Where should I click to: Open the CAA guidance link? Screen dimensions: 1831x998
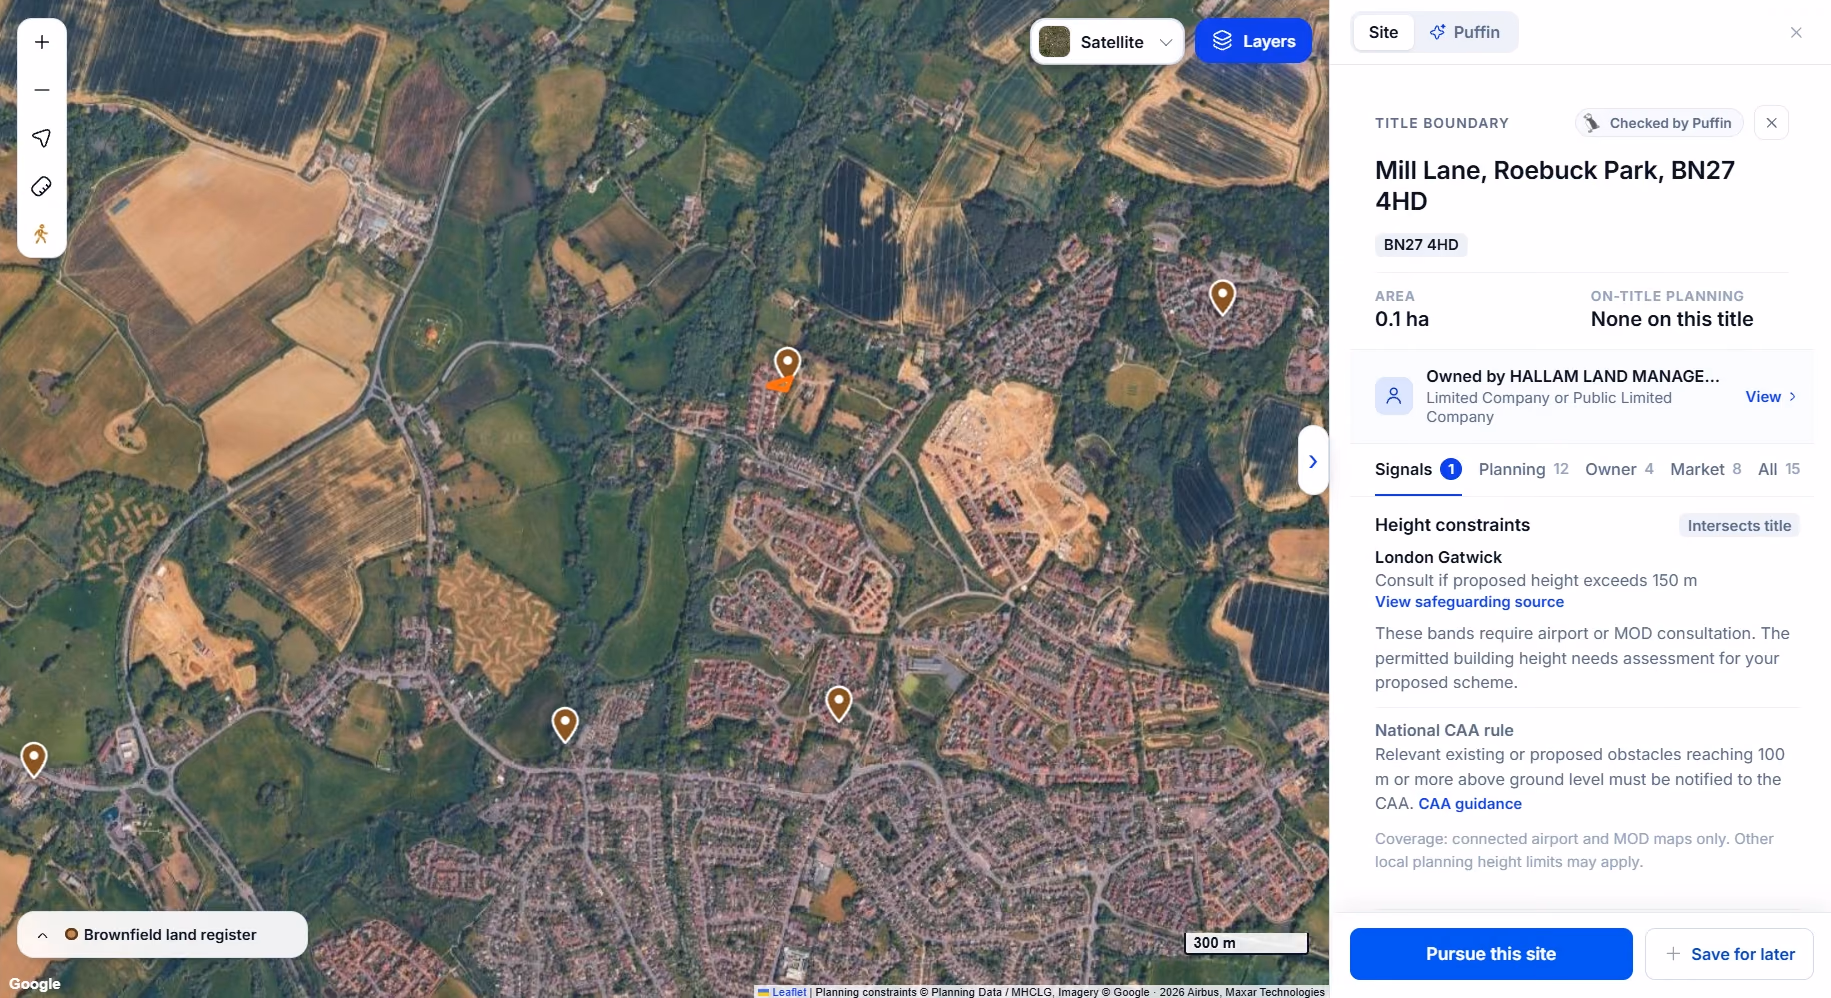click(x=1470, y=804)
